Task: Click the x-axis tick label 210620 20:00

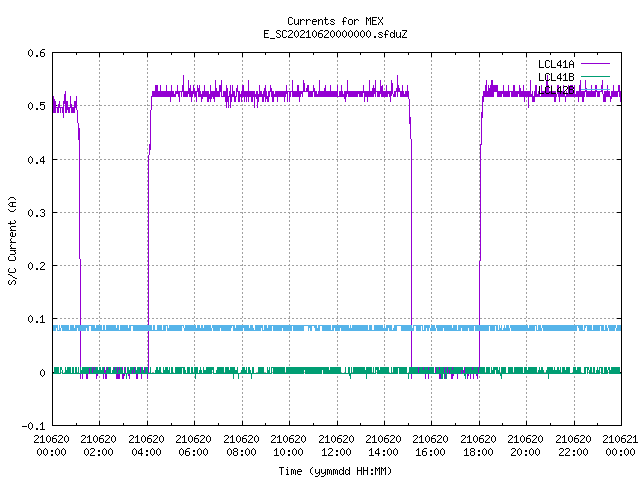Action: click(x=525, y=446)
